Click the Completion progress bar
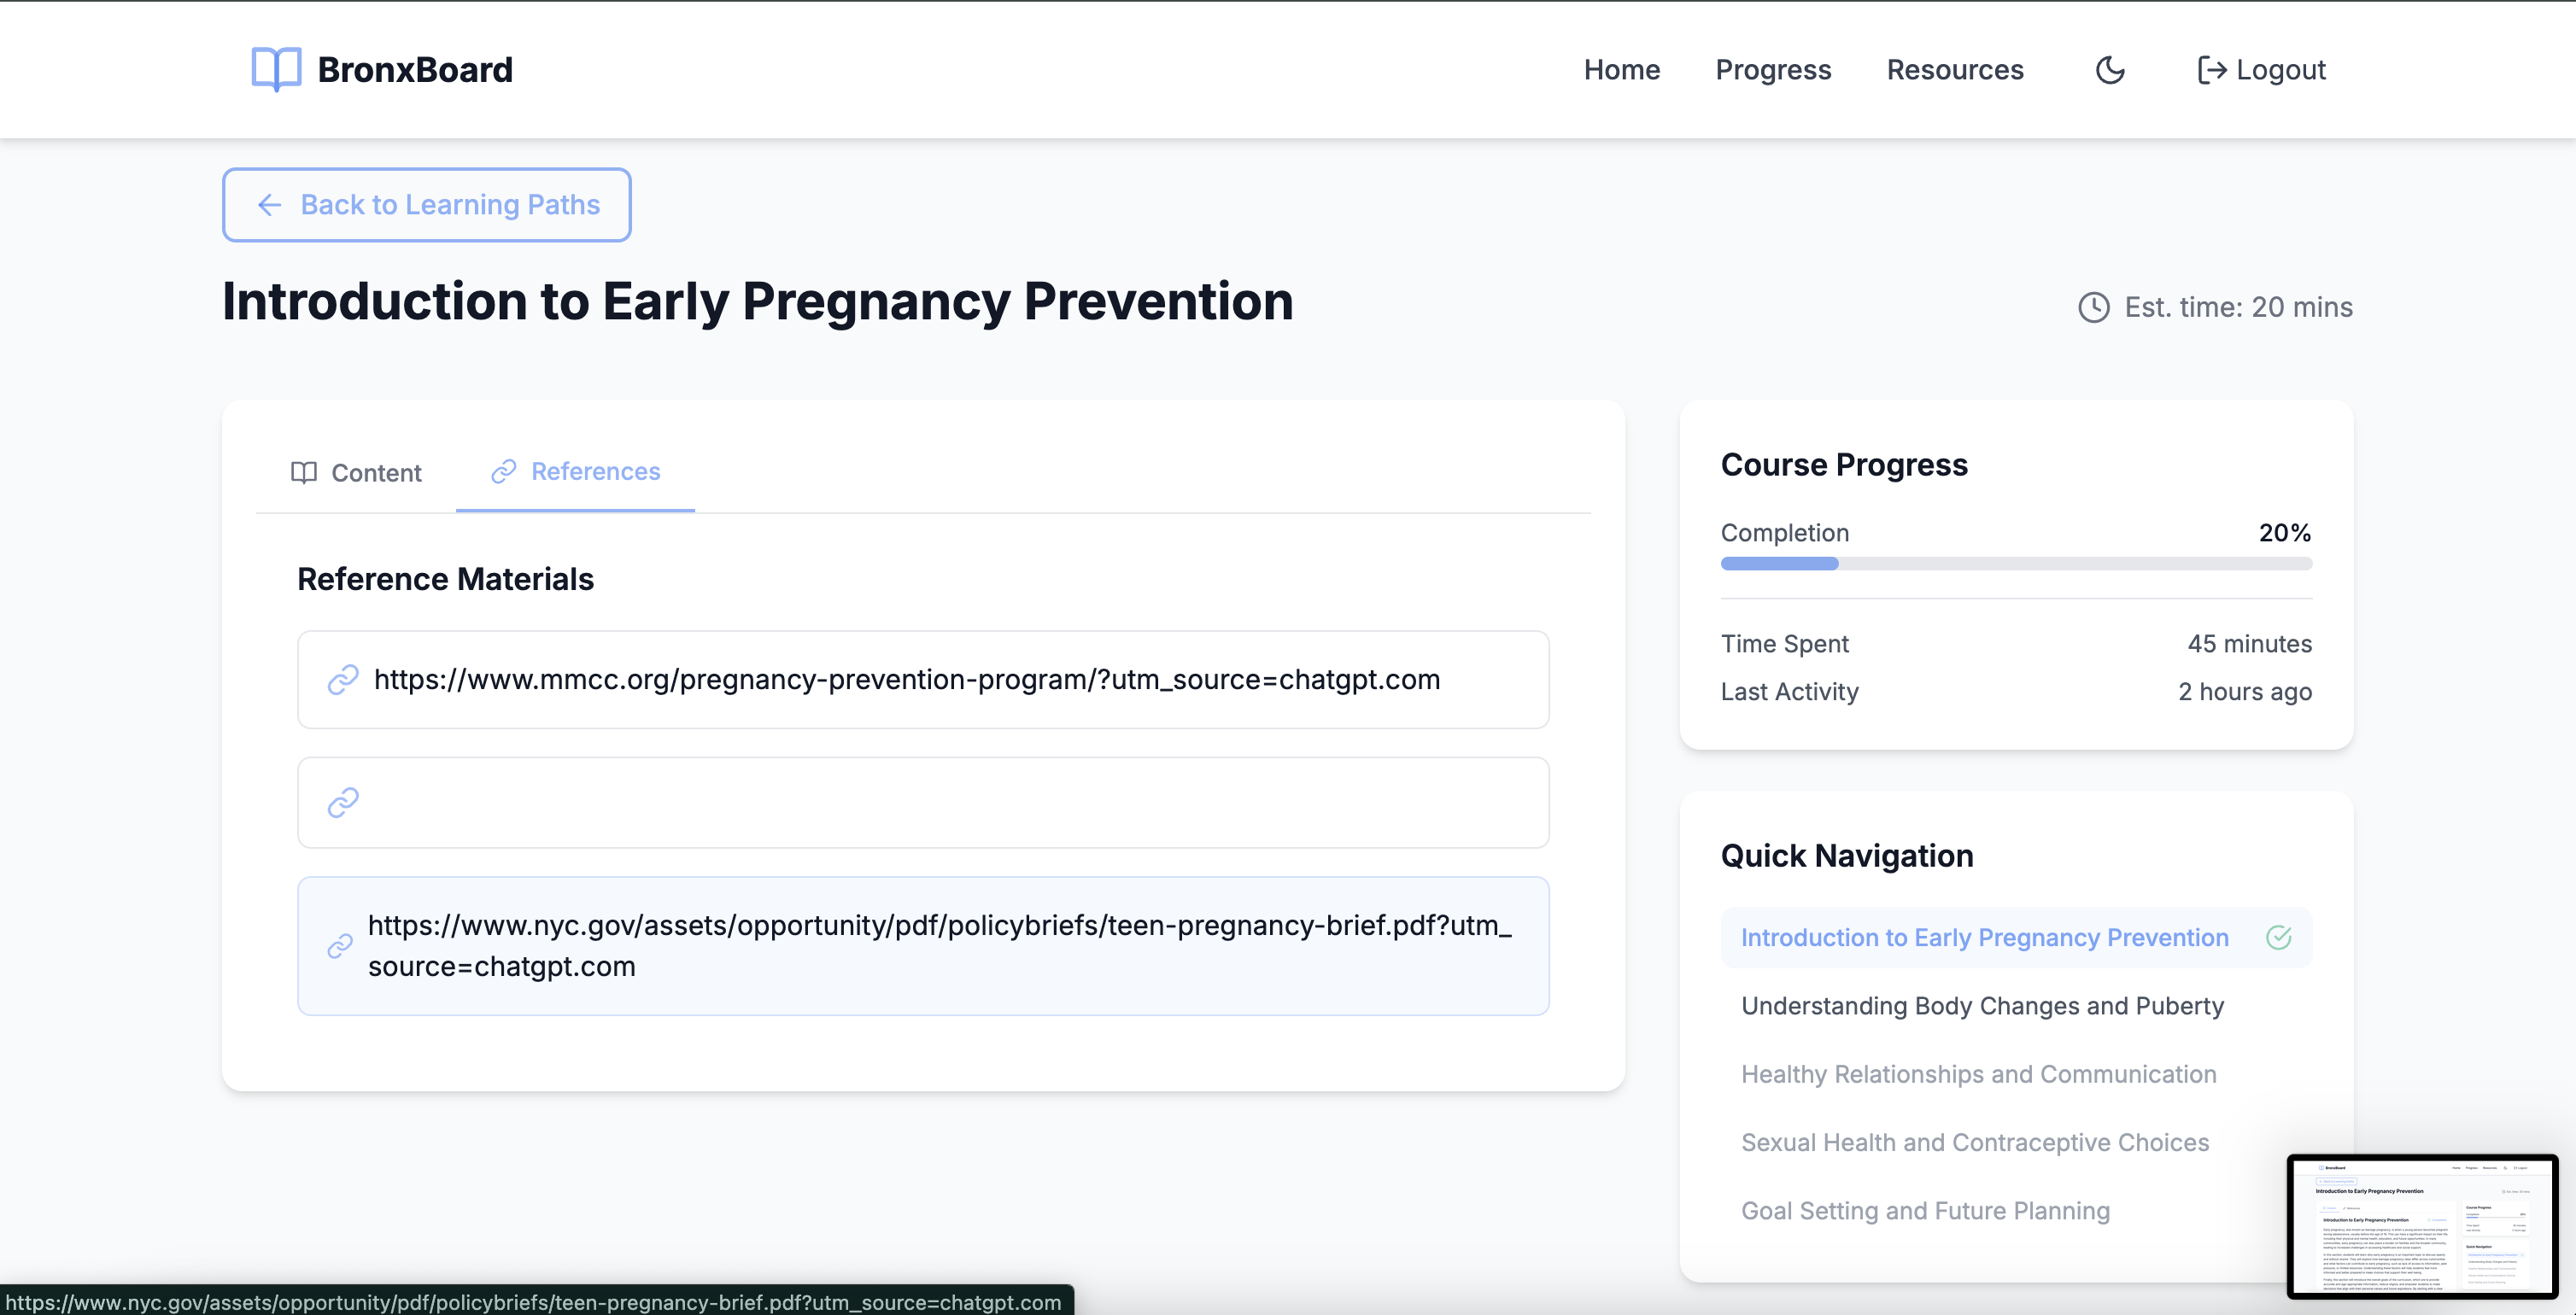This screenshot has height=1315, width=2576. tap(2015, 564)
